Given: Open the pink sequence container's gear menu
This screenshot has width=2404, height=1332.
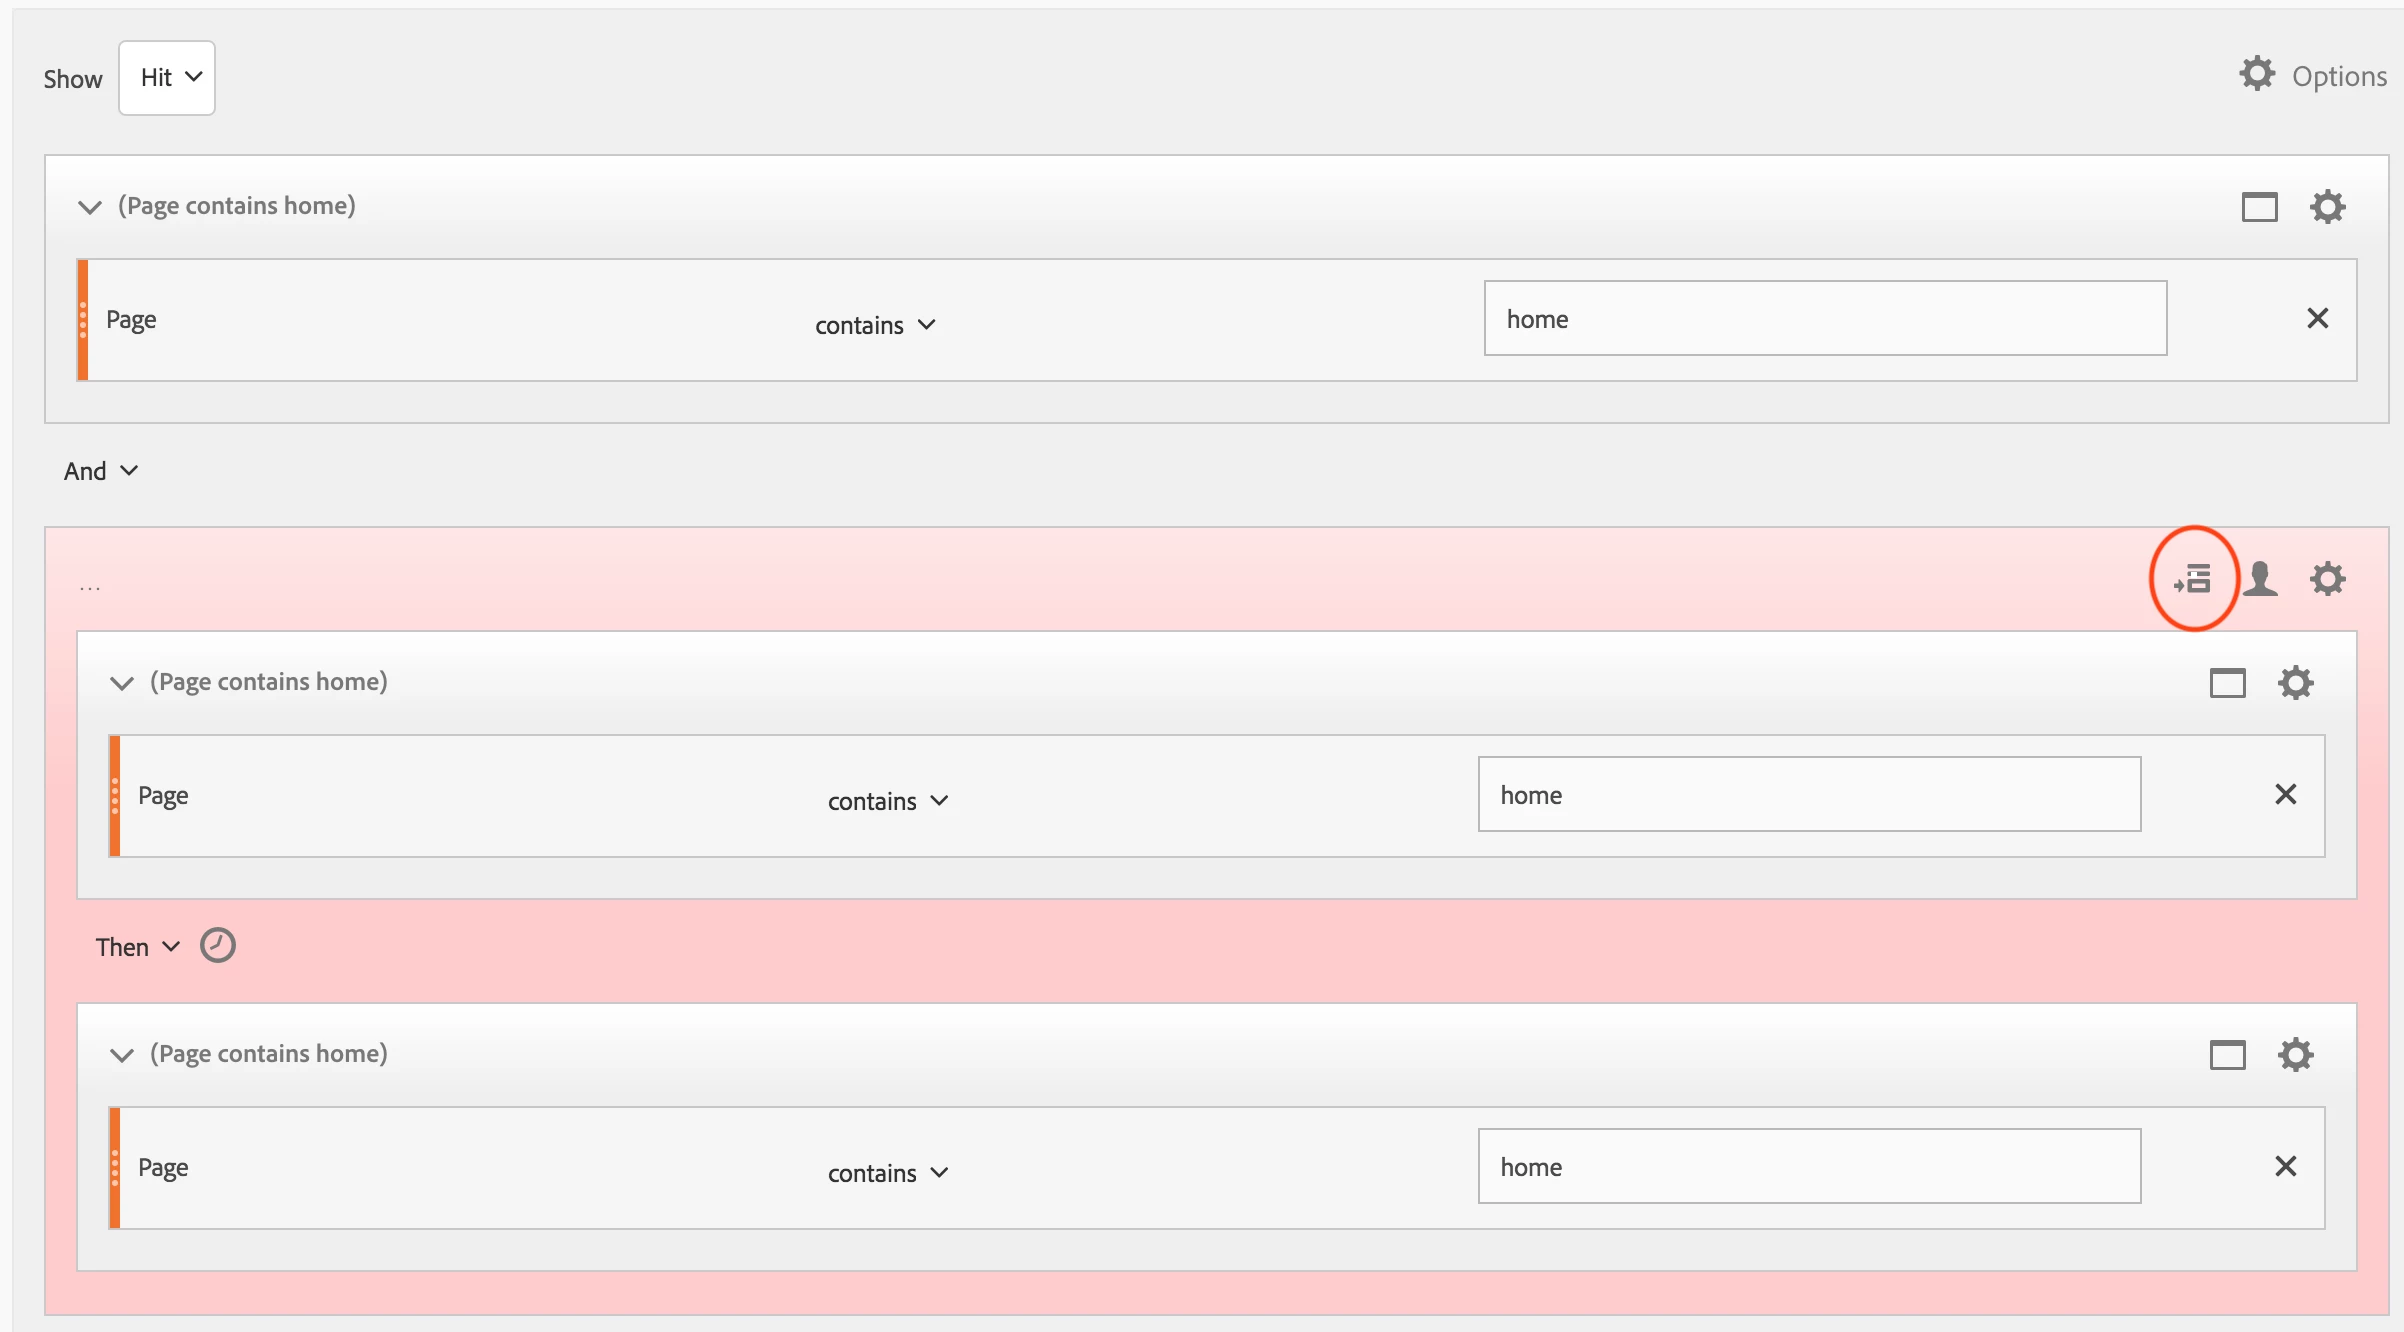Looking at the screenshot, I should 2327,579.
